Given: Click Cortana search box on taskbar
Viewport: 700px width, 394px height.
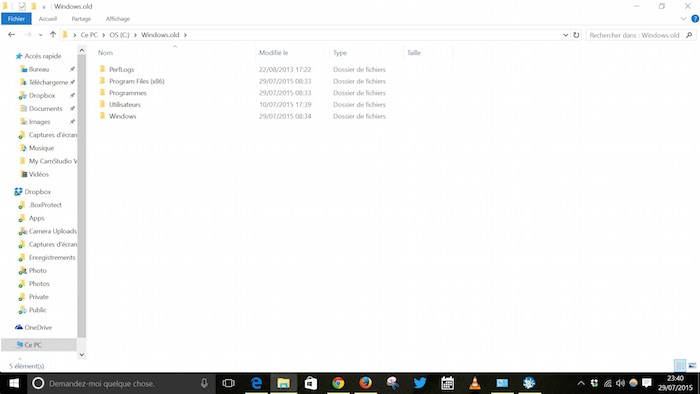Looking at the screenshot, I should pos(121,383).
